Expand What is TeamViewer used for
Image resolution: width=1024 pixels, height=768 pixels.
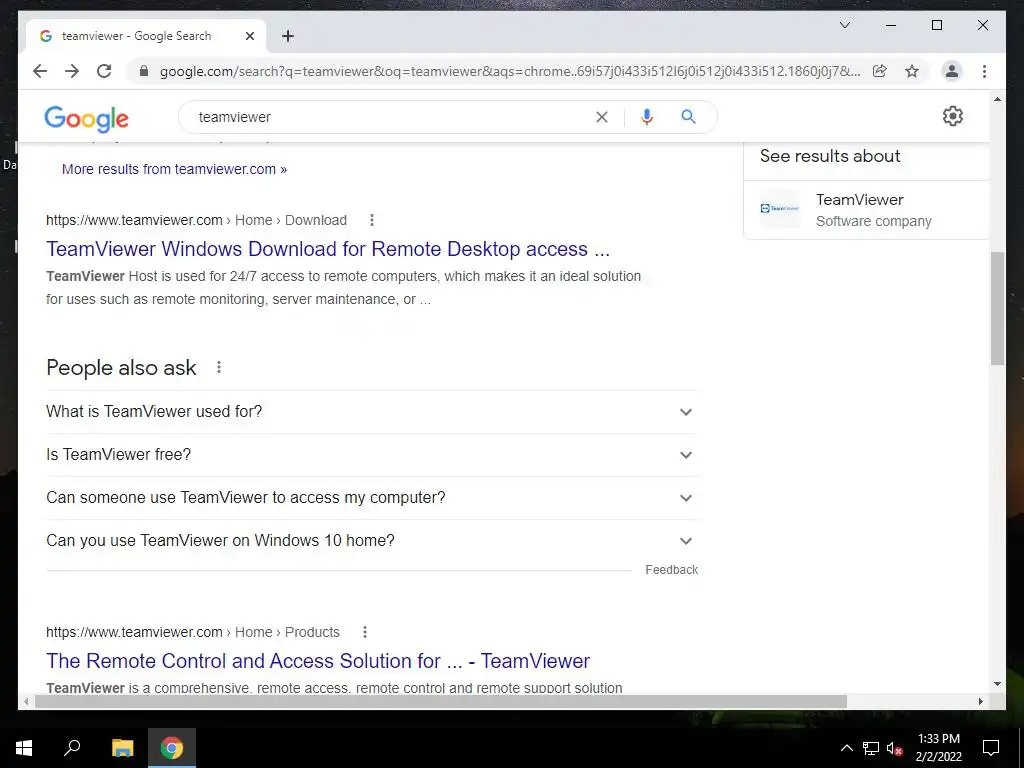coord(372,411)
